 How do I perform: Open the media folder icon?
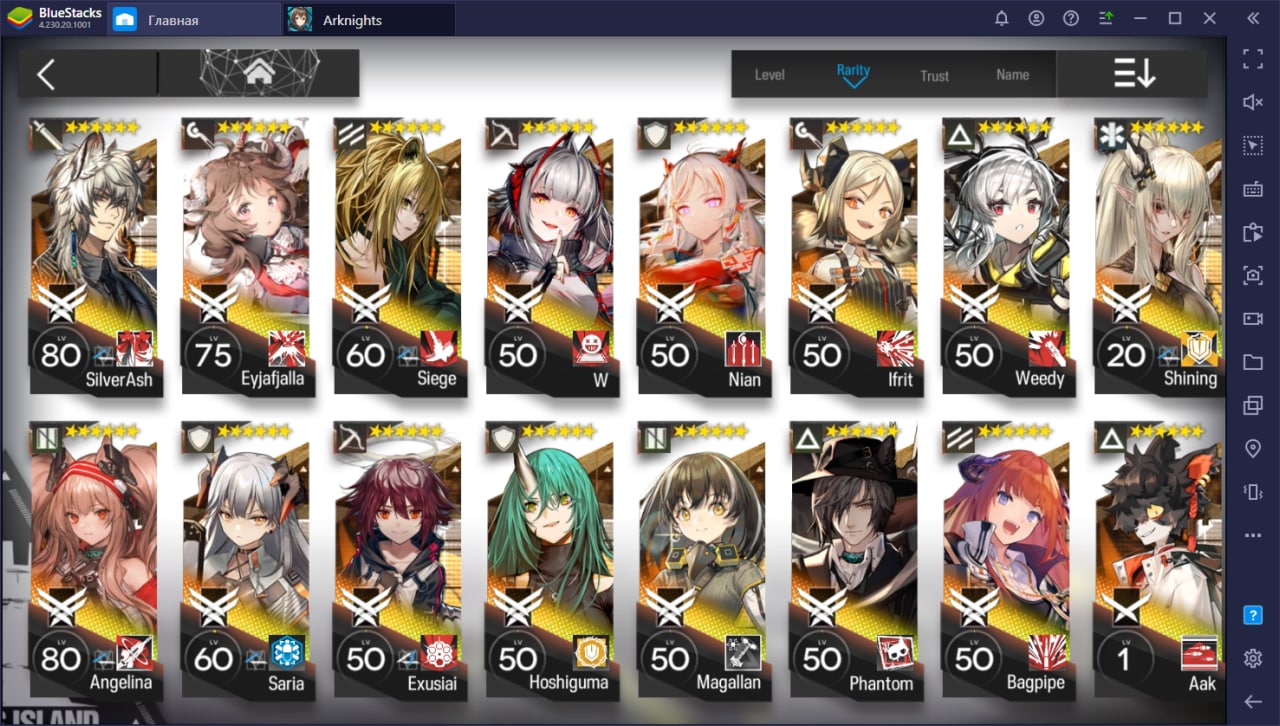1252,362
